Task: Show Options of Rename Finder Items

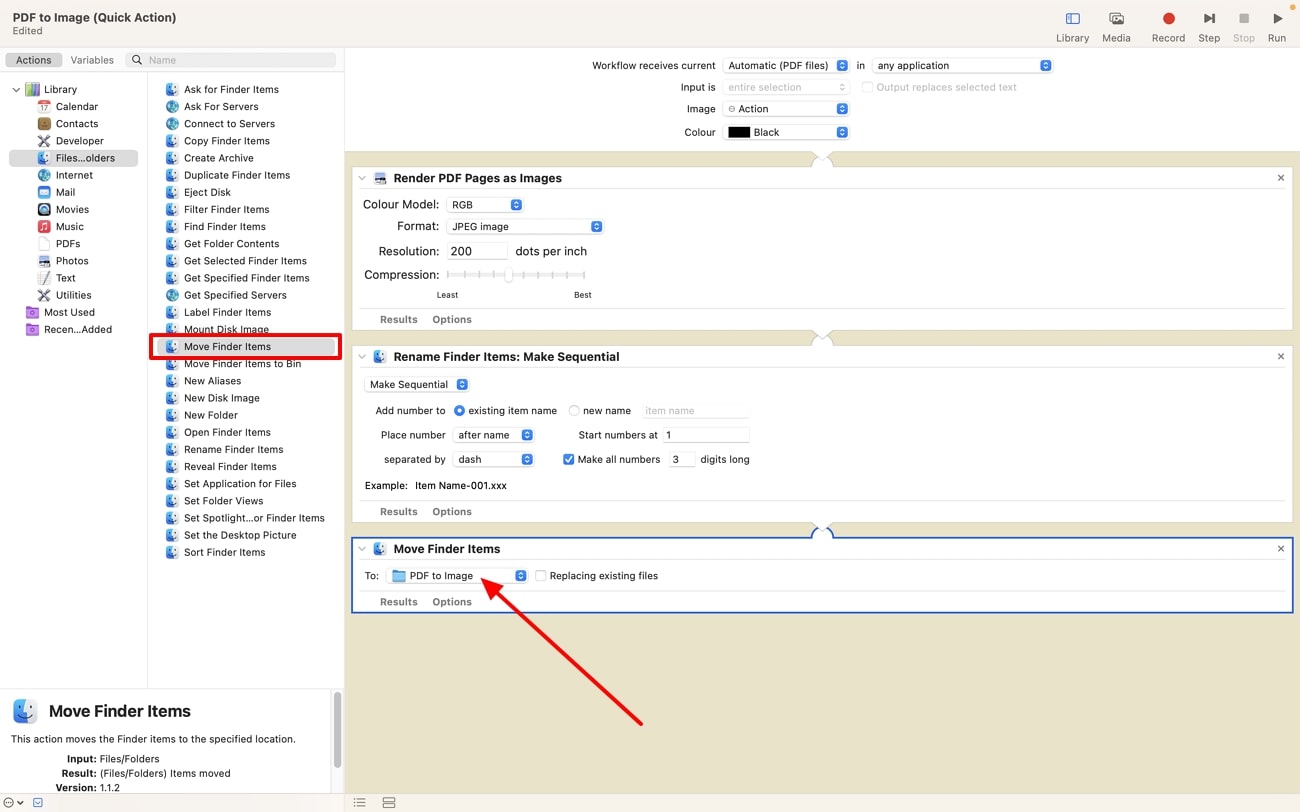Action: point(452,512)
